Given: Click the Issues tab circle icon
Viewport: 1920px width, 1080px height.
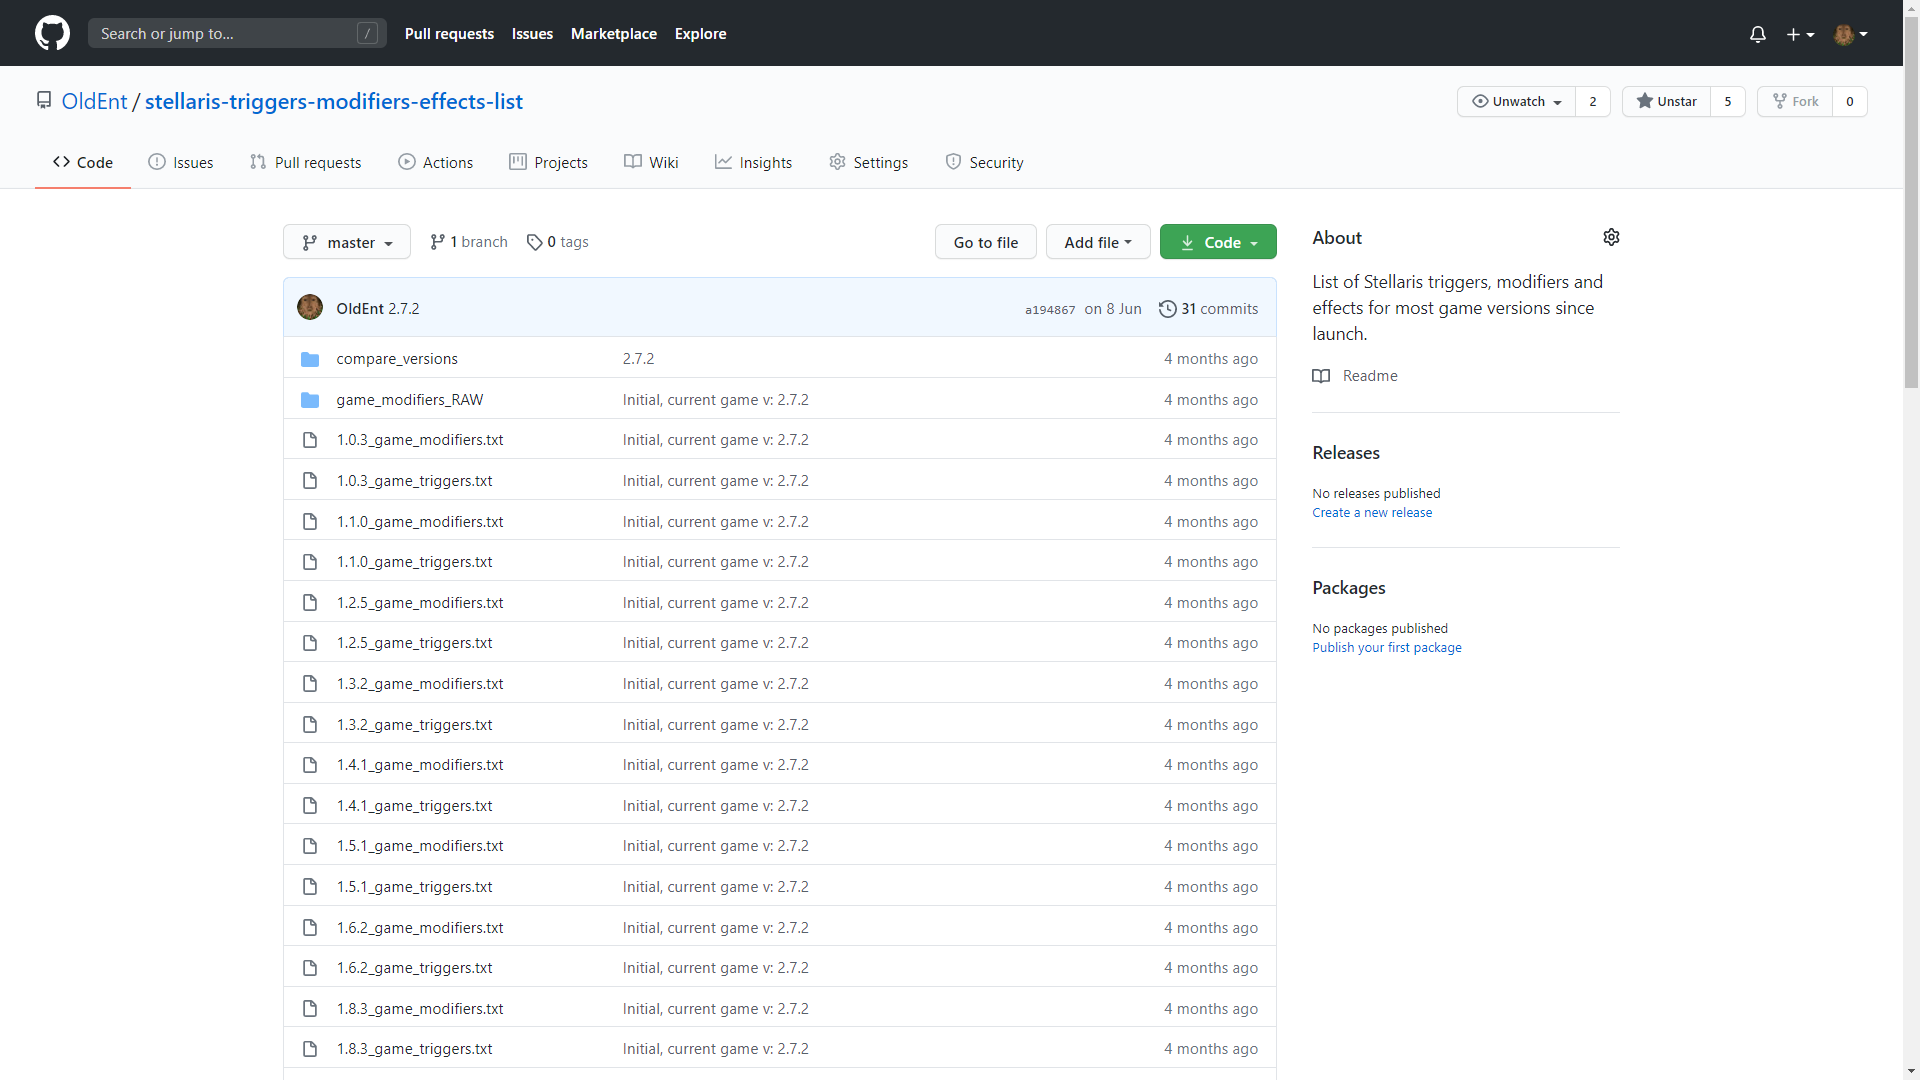Looking at the screenshot, I should (x=157, y=162).
